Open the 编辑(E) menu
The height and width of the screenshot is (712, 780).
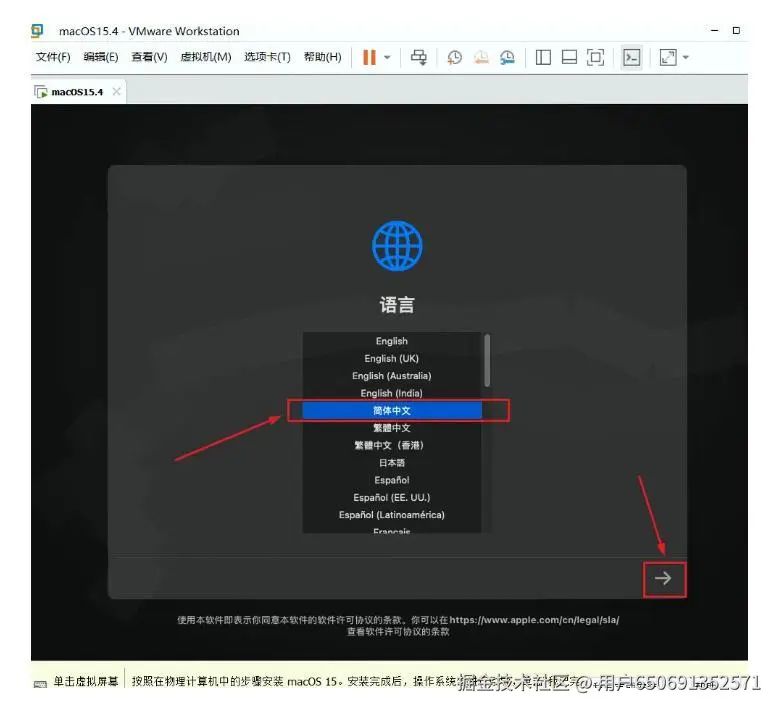(101, 57)
